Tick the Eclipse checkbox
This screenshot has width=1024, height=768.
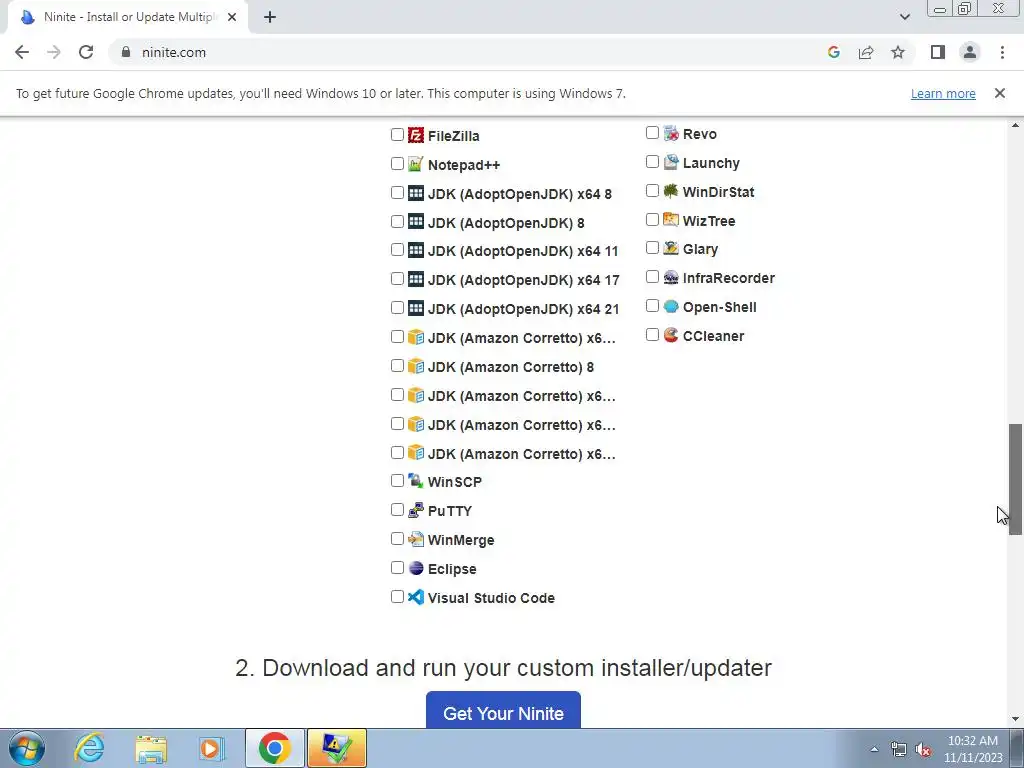pos(397,568)
